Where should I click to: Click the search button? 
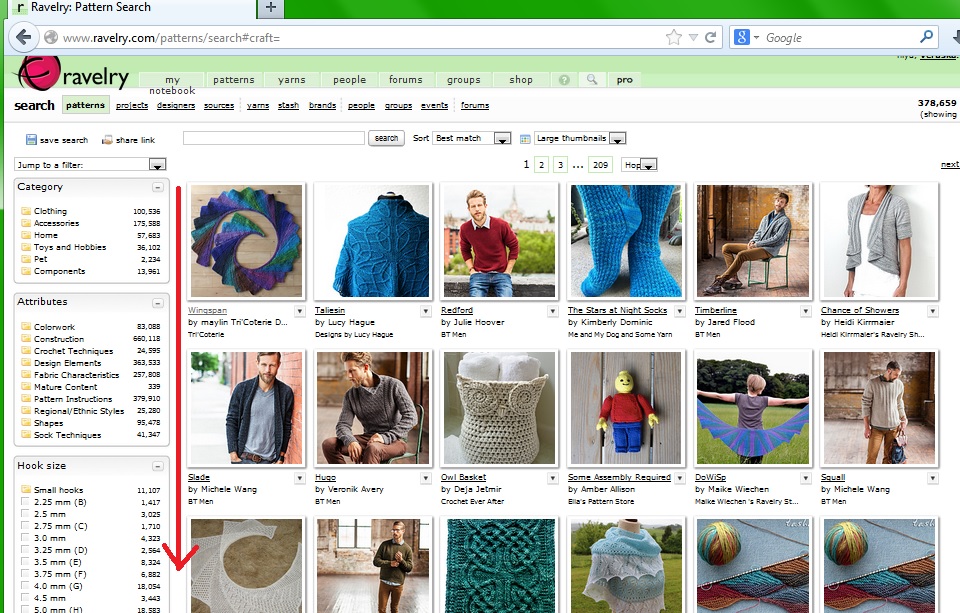coord(386,138)
